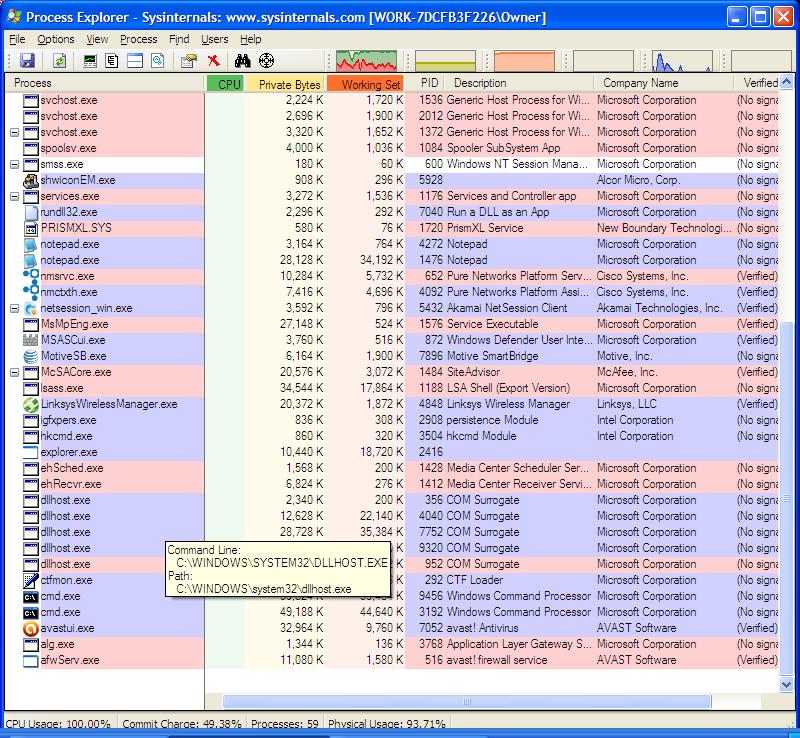Select the ehSched.exe process row
The height and width of the screenshot is (738, 800).
pos(392,469)
